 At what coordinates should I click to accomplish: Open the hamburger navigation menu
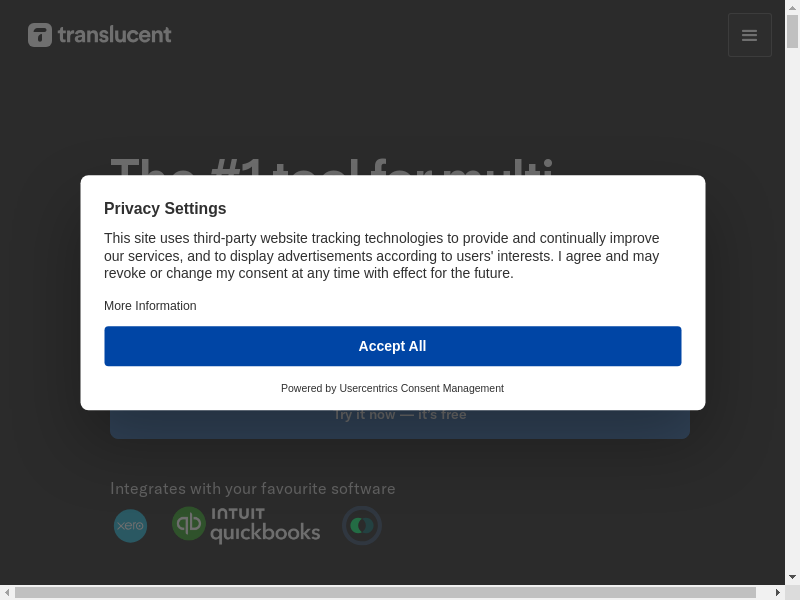(x=749, y=35)
